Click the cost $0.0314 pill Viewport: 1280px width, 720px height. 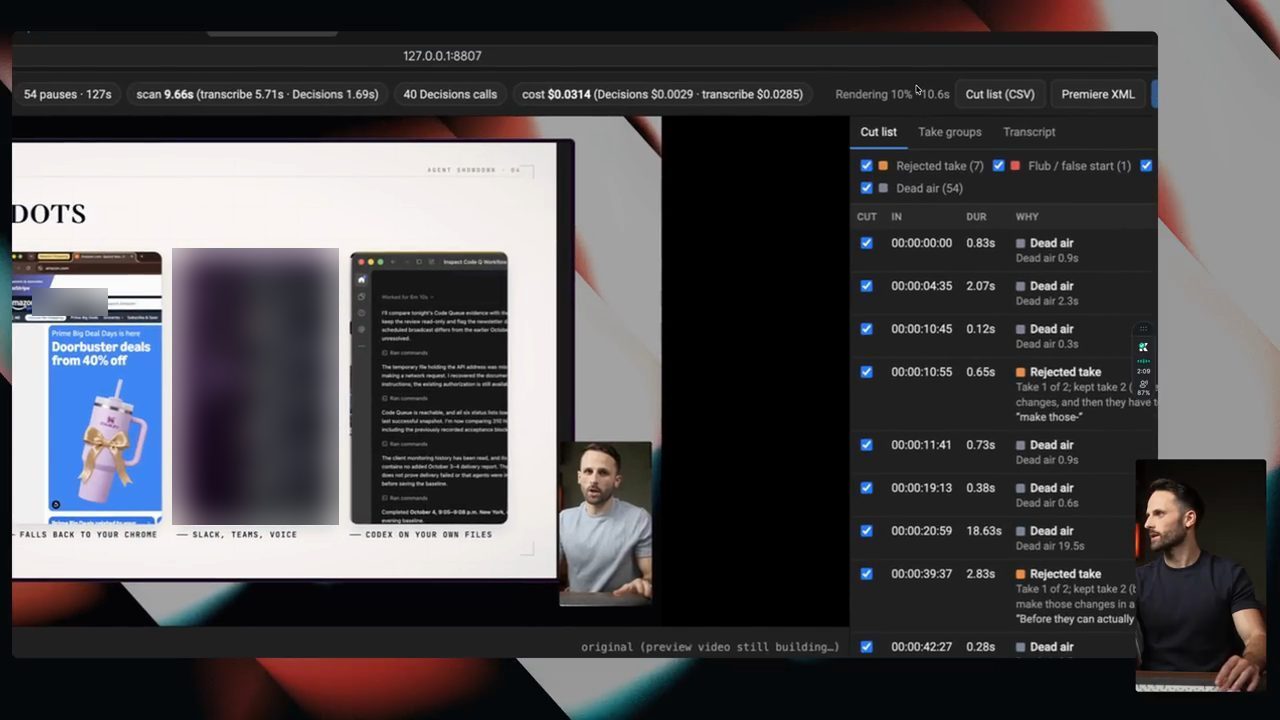662,94
